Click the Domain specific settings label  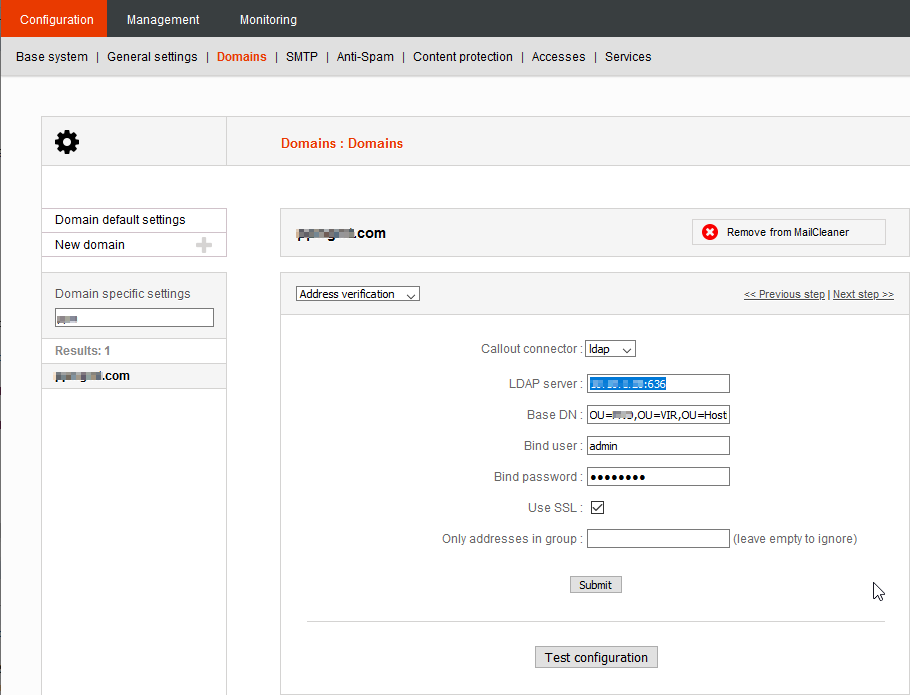[122, 294]
